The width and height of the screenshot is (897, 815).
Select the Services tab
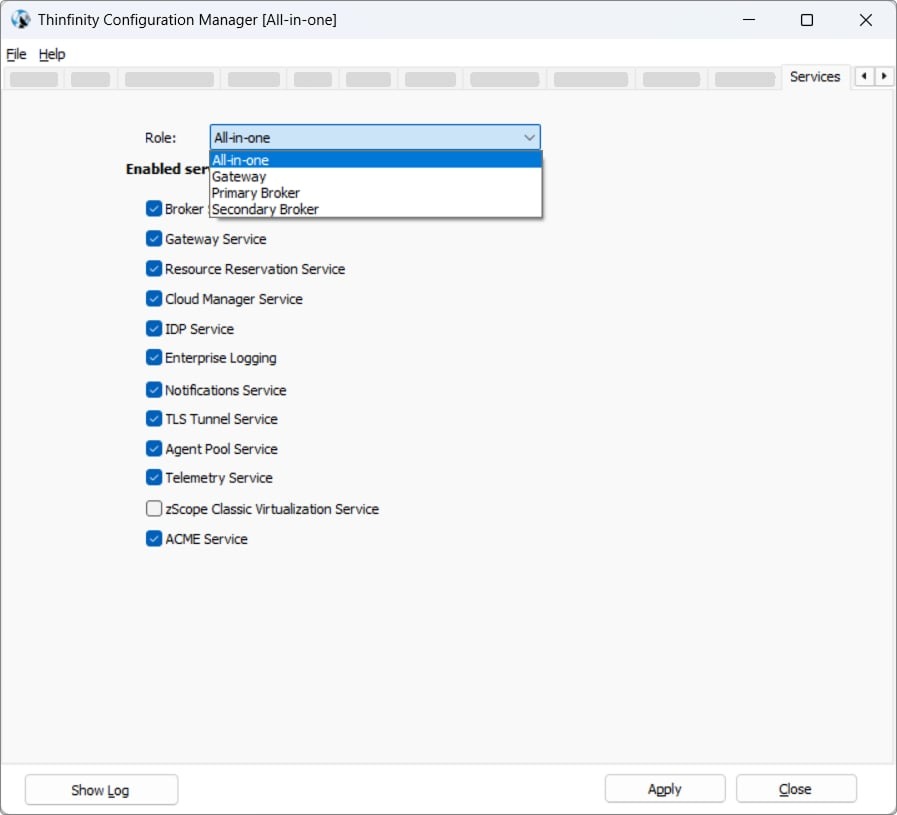815,77
